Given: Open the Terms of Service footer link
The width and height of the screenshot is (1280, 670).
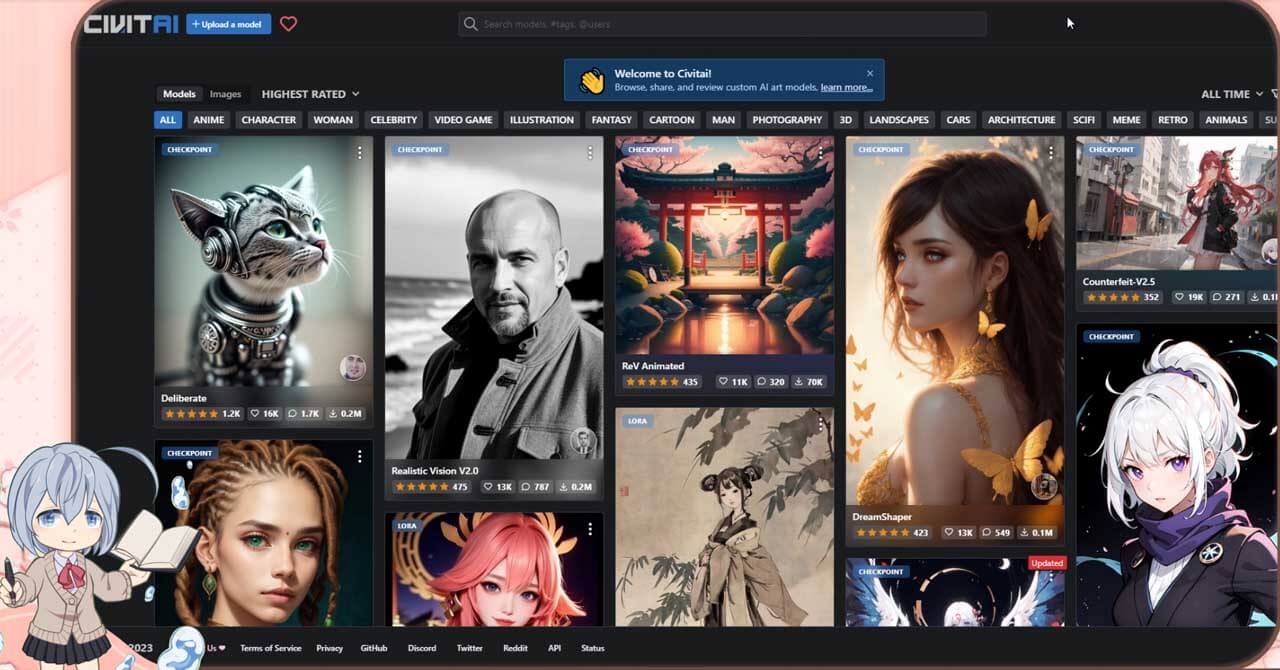Looking at the screenshot, I should click(270, 648).
